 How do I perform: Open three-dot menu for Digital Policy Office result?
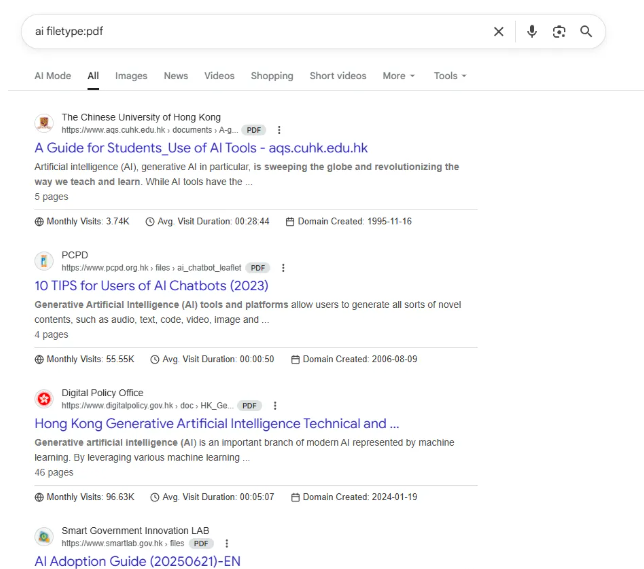pos(275,406)
